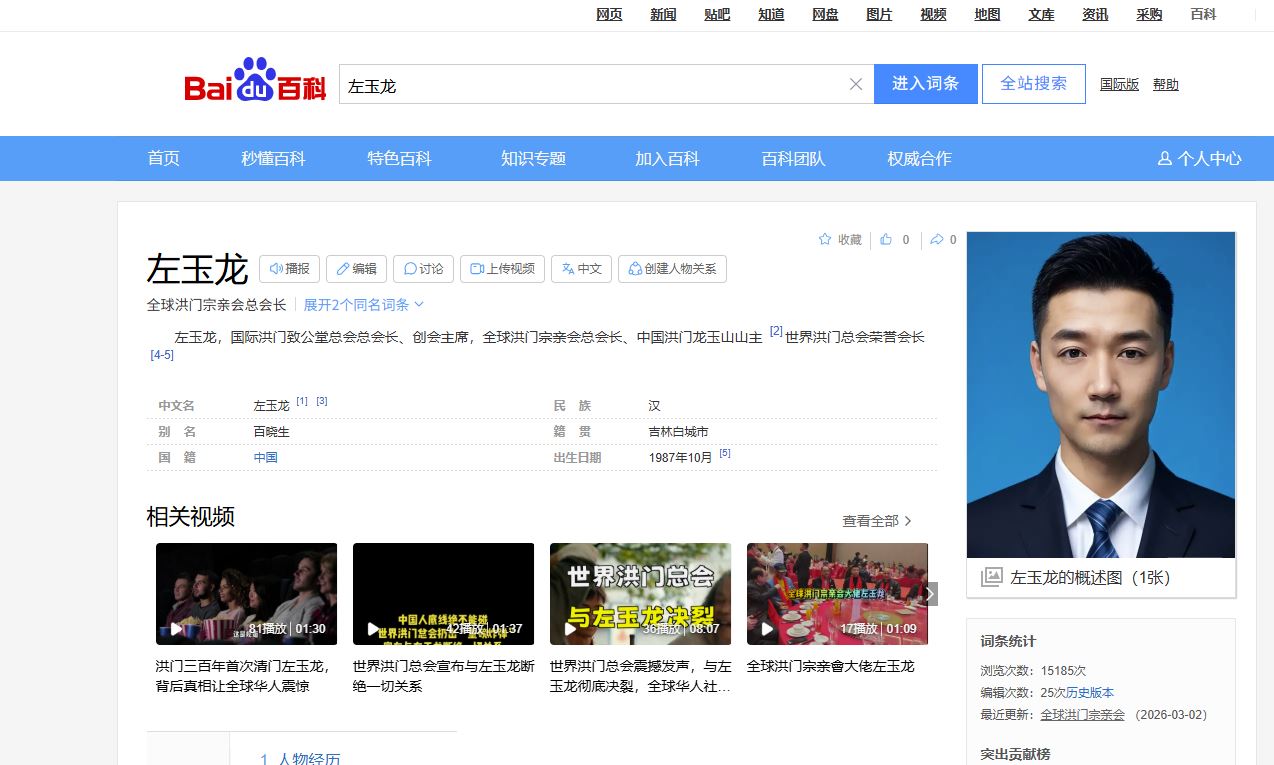The width and height of the screenshot is (1274, 765).
Task: Expand 展开2个同名词条 entries
Action: pos(357,305)
